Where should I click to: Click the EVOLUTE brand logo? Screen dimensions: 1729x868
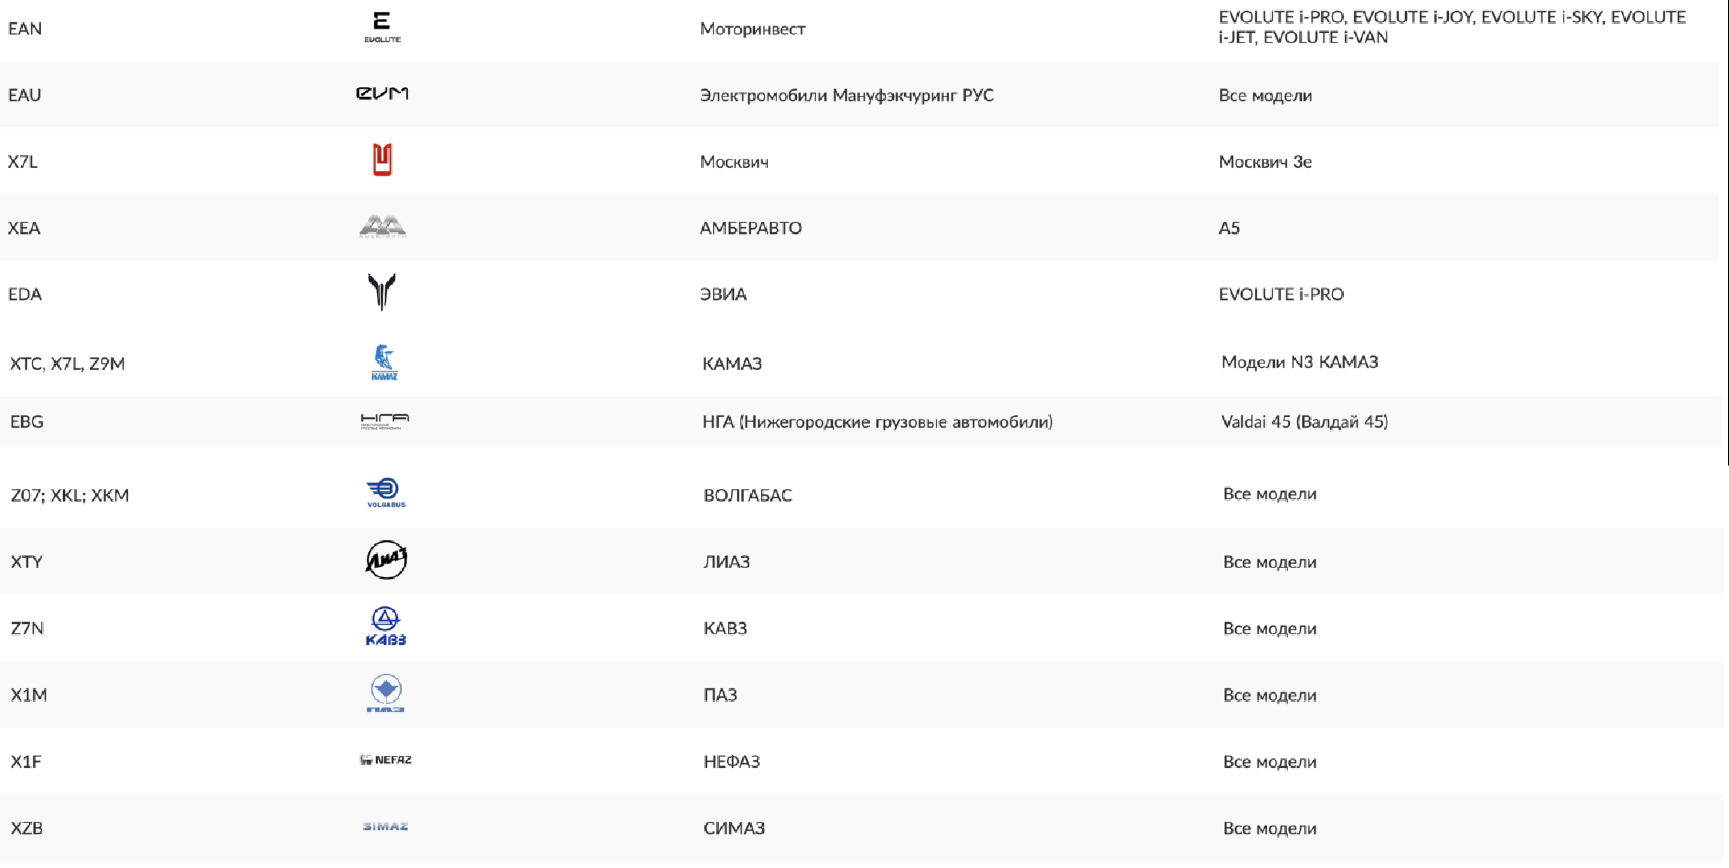click(382, 27)
